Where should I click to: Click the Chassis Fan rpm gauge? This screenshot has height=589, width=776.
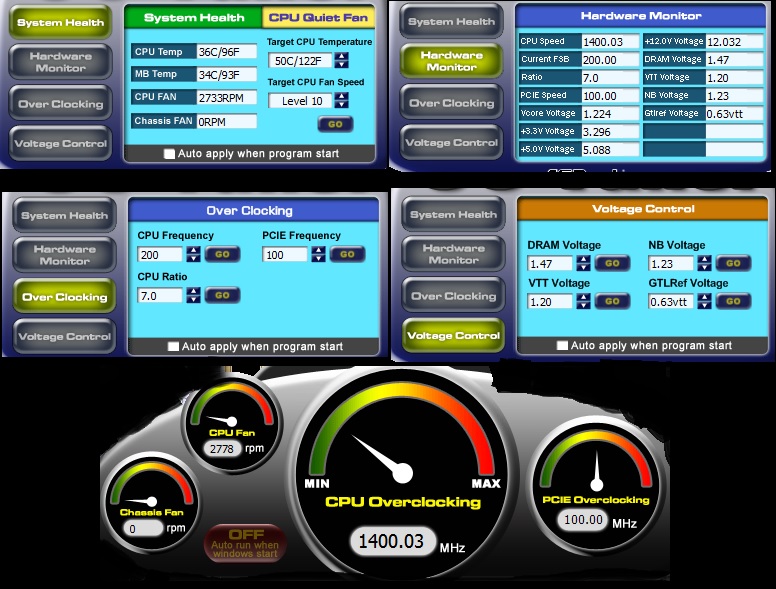151,503
